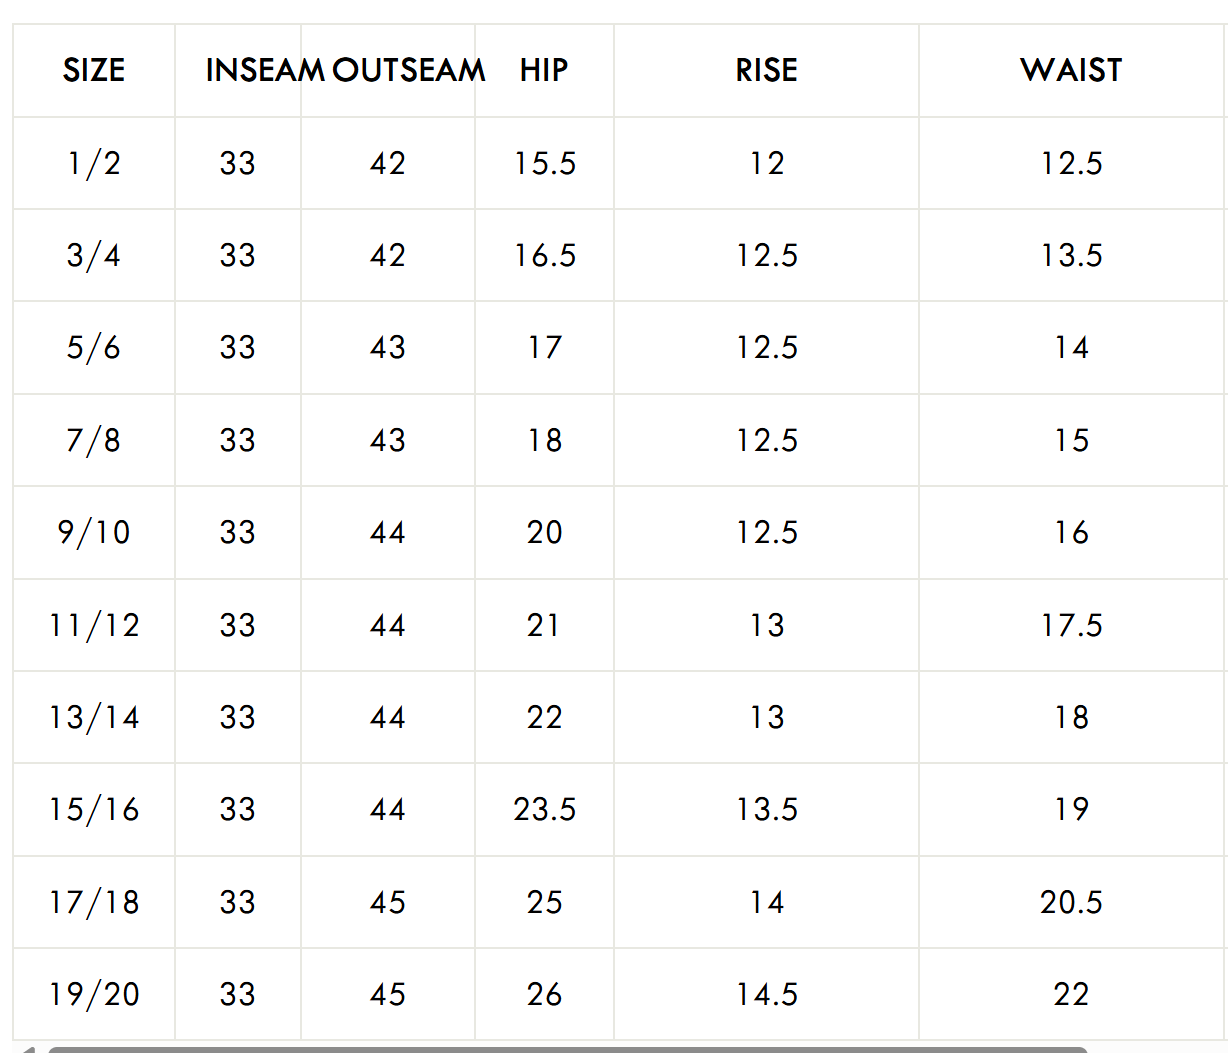This screenshot has height=1053, width=1228.
Task: Select the 19/20 size row label
Action: point(94,994)
